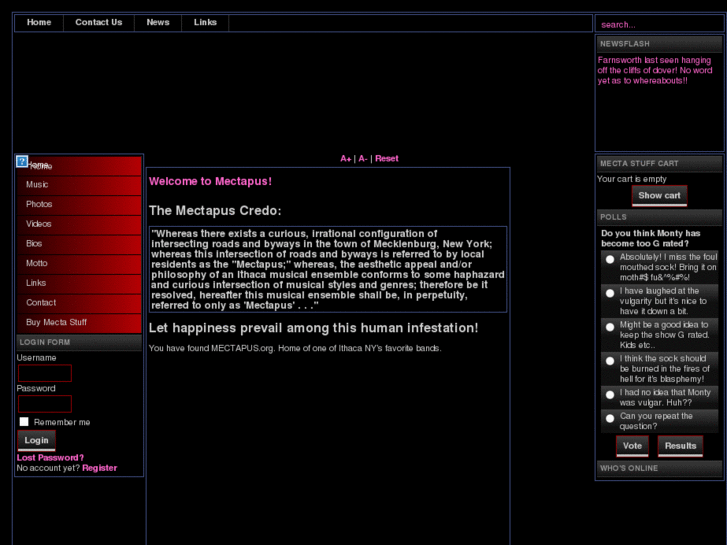727x545 pixels.
Task: Select poll option 'I think the sock should be burned'
Action: tap(610, 361)
